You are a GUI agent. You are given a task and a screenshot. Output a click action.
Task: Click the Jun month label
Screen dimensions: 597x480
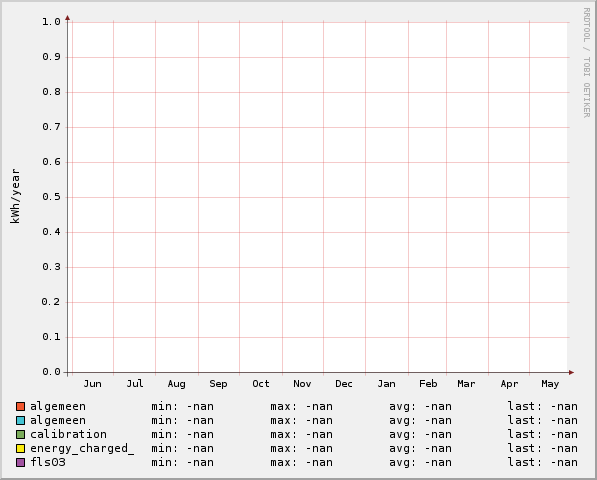pyautogui.click(x=93, y=383)
